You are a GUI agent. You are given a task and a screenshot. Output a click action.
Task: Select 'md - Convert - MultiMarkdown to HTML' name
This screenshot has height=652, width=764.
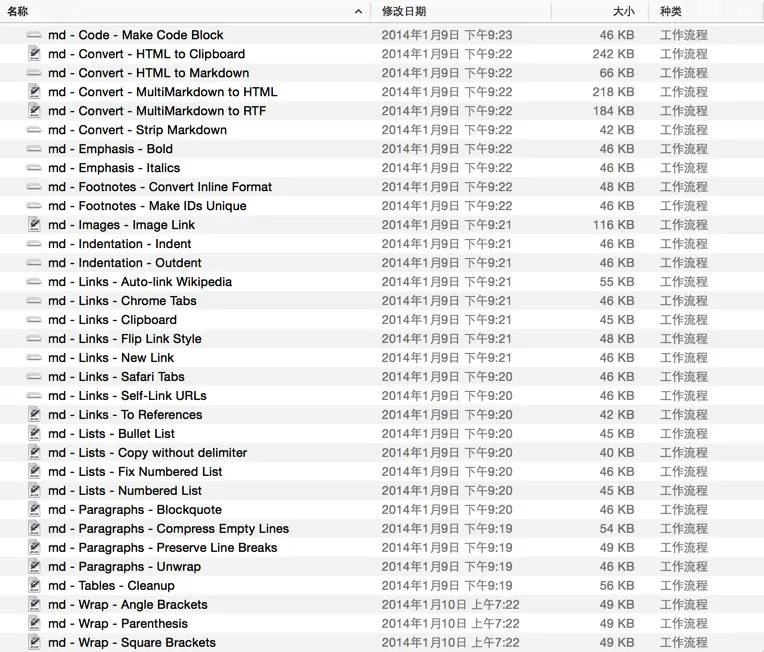(x=162, y=92)
